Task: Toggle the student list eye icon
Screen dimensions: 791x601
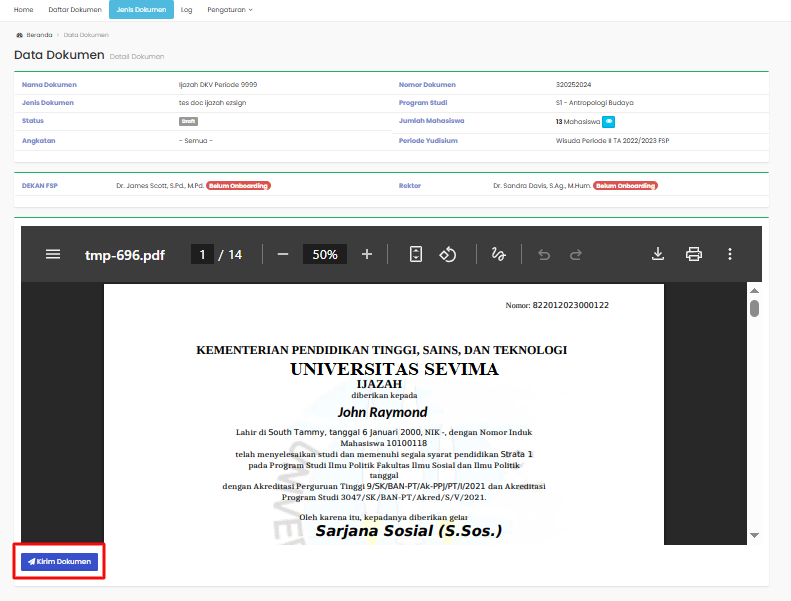Action: (609, 121)
